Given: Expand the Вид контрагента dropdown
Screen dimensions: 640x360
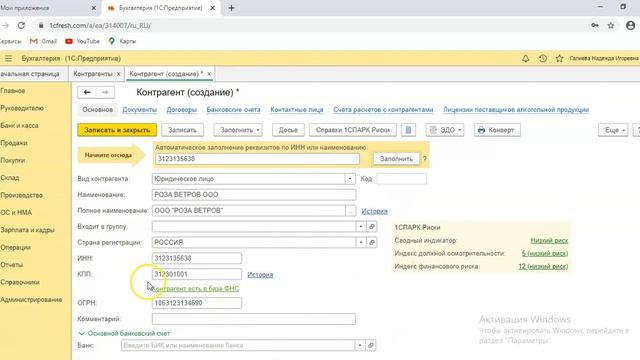Looking at the screenshot, I should tap(350, 179).
